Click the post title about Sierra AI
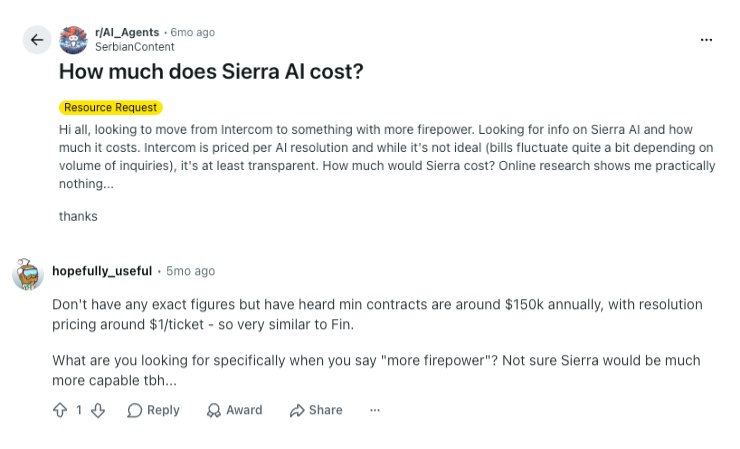The image size is (740, 449). coord(211,71)
